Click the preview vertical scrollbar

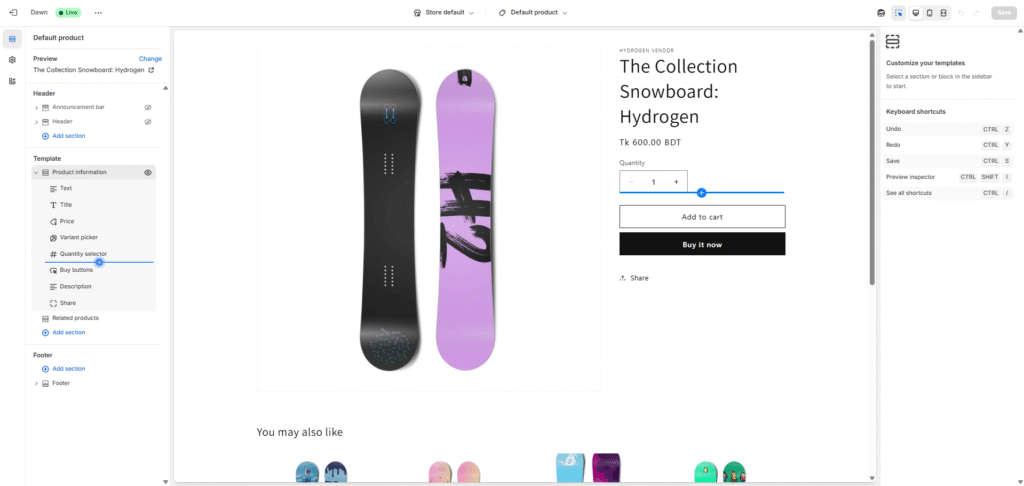click(872, 160)
